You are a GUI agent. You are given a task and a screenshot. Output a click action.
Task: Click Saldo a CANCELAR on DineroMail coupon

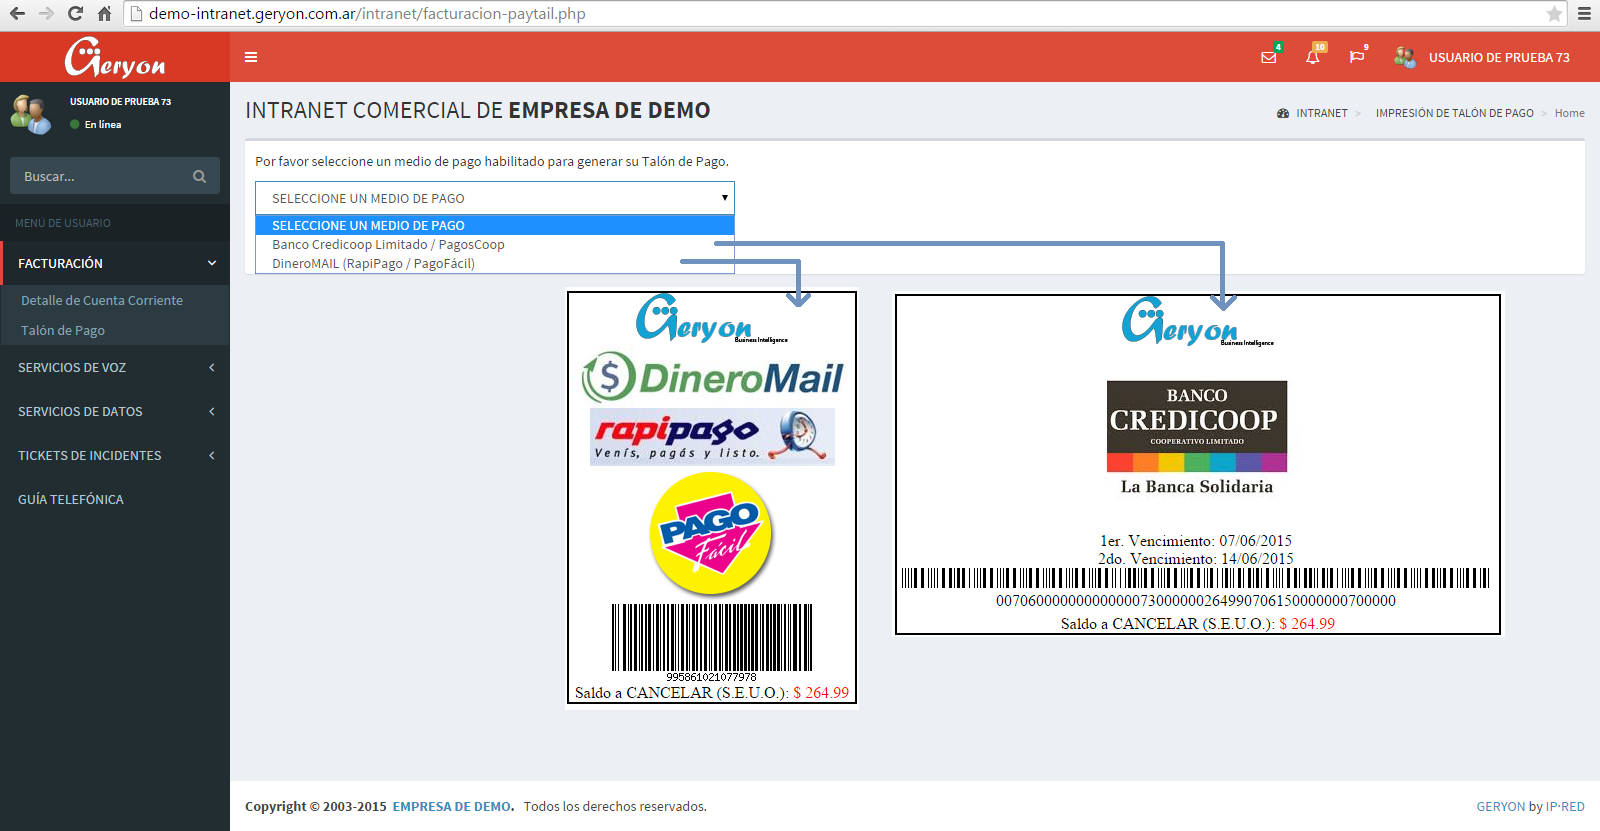(x=712, y=693)
